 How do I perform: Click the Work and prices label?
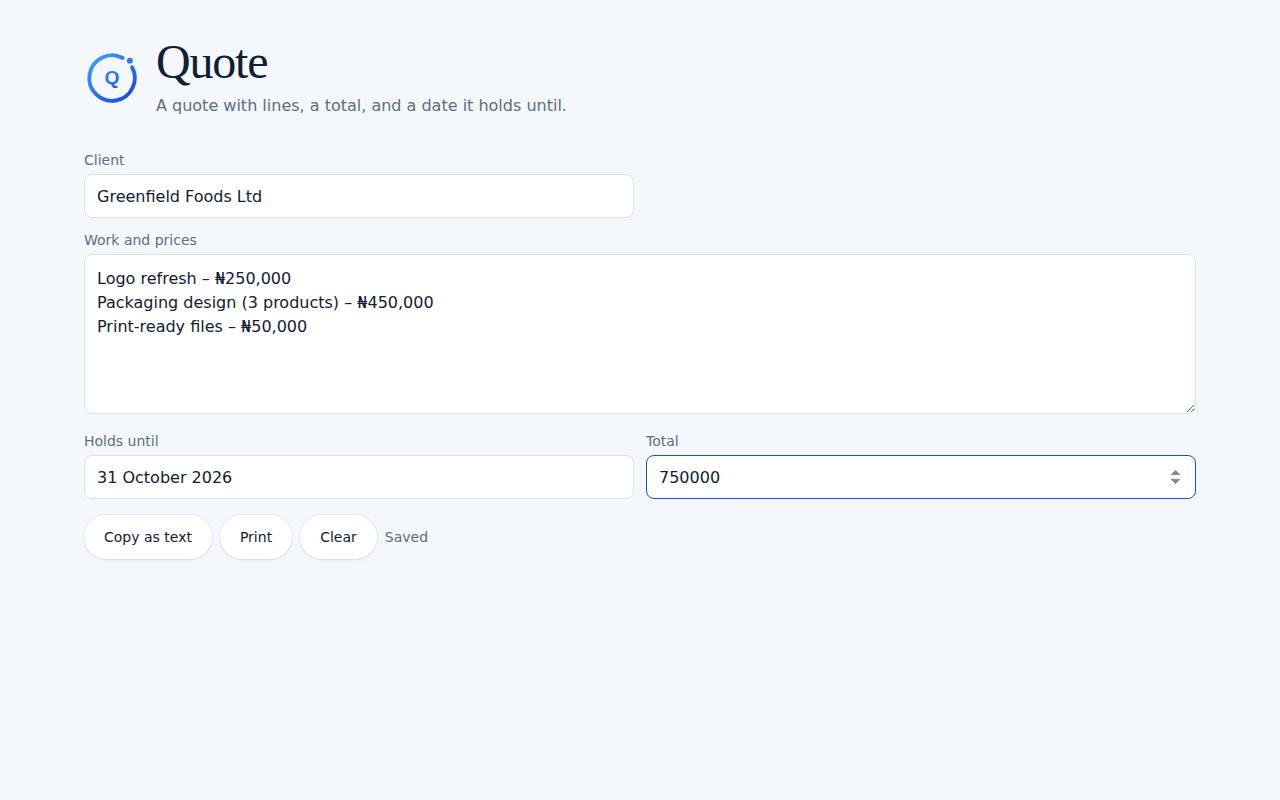[140, 240]
